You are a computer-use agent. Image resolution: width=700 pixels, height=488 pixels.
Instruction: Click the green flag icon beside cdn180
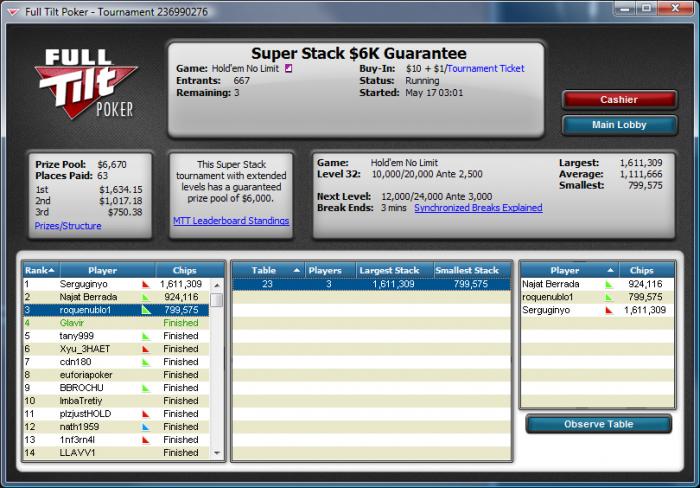pos(146,362)
